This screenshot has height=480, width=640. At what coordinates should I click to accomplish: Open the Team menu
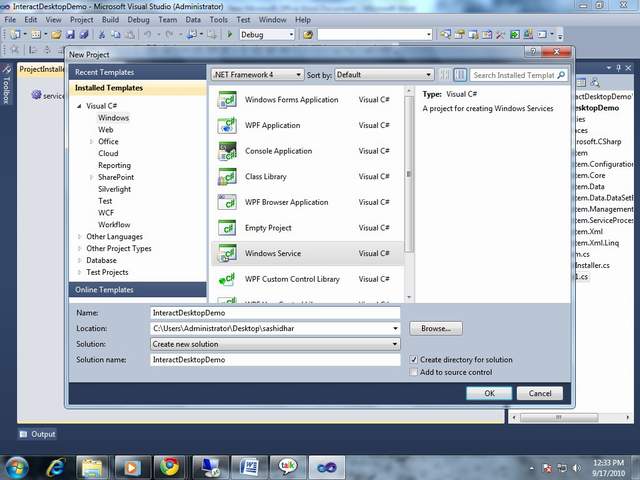pyautogui.click(x=167, y=20)
